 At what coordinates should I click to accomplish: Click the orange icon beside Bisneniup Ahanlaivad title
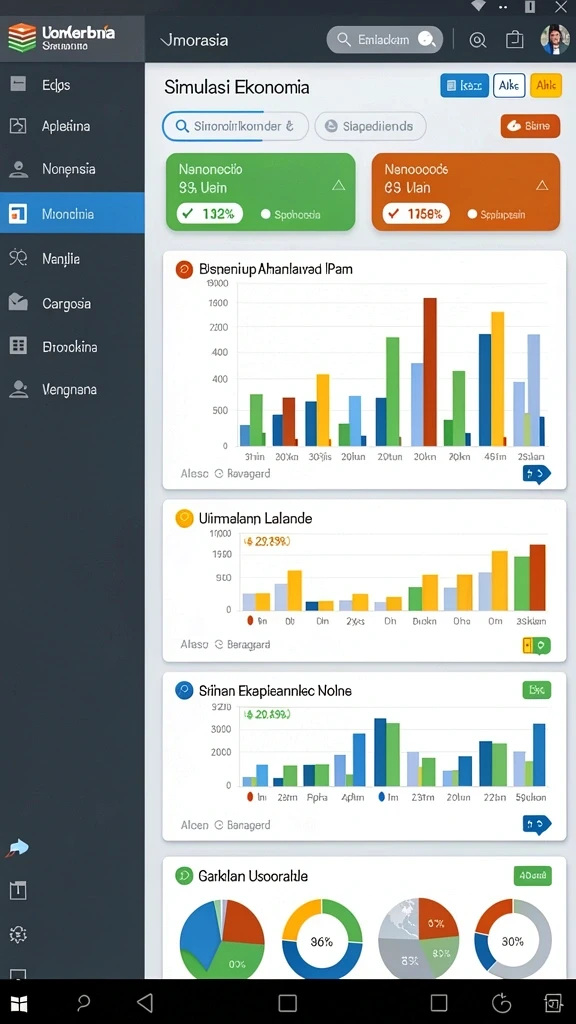[184, 268]
